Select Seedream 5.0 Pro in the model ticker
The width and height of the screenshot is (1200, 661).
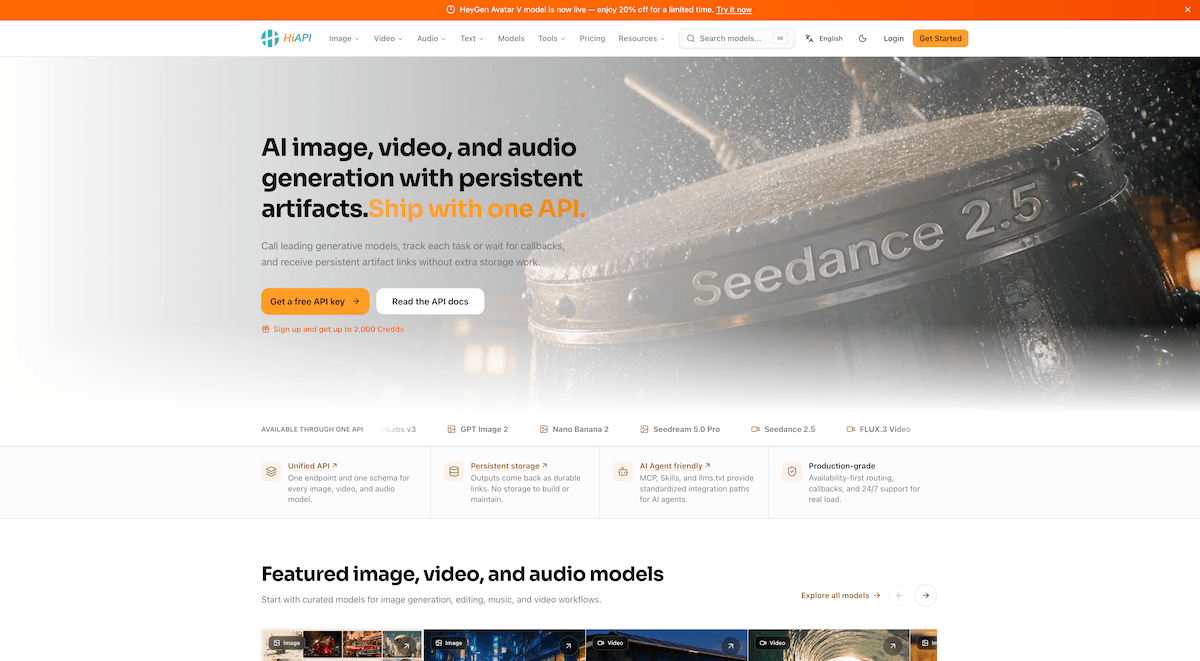pos(680,429)
